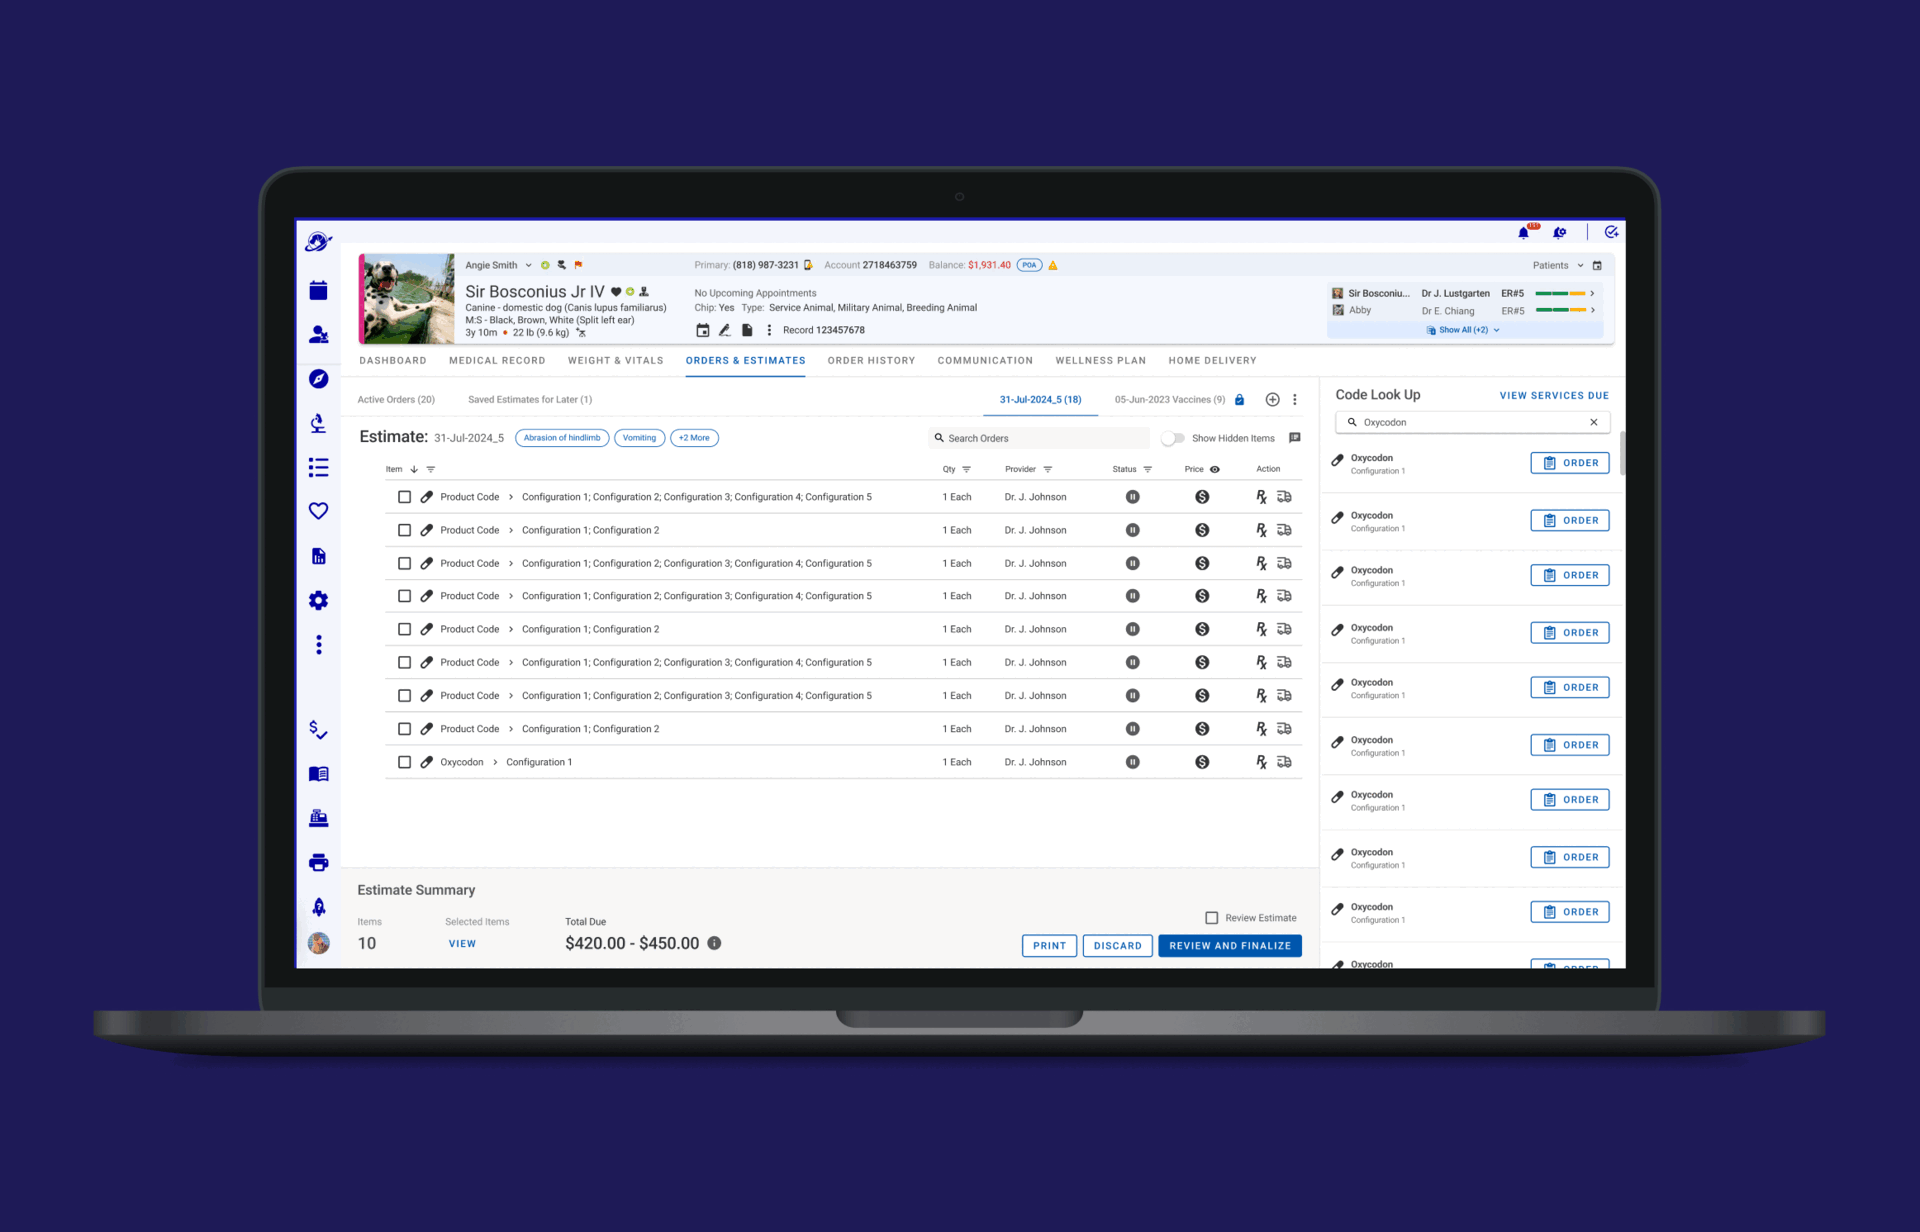The height and width of the screenshot is (1232, 1920).
Task: Check the Review Estimate checkbox
Action: [x=1211, y=918]
